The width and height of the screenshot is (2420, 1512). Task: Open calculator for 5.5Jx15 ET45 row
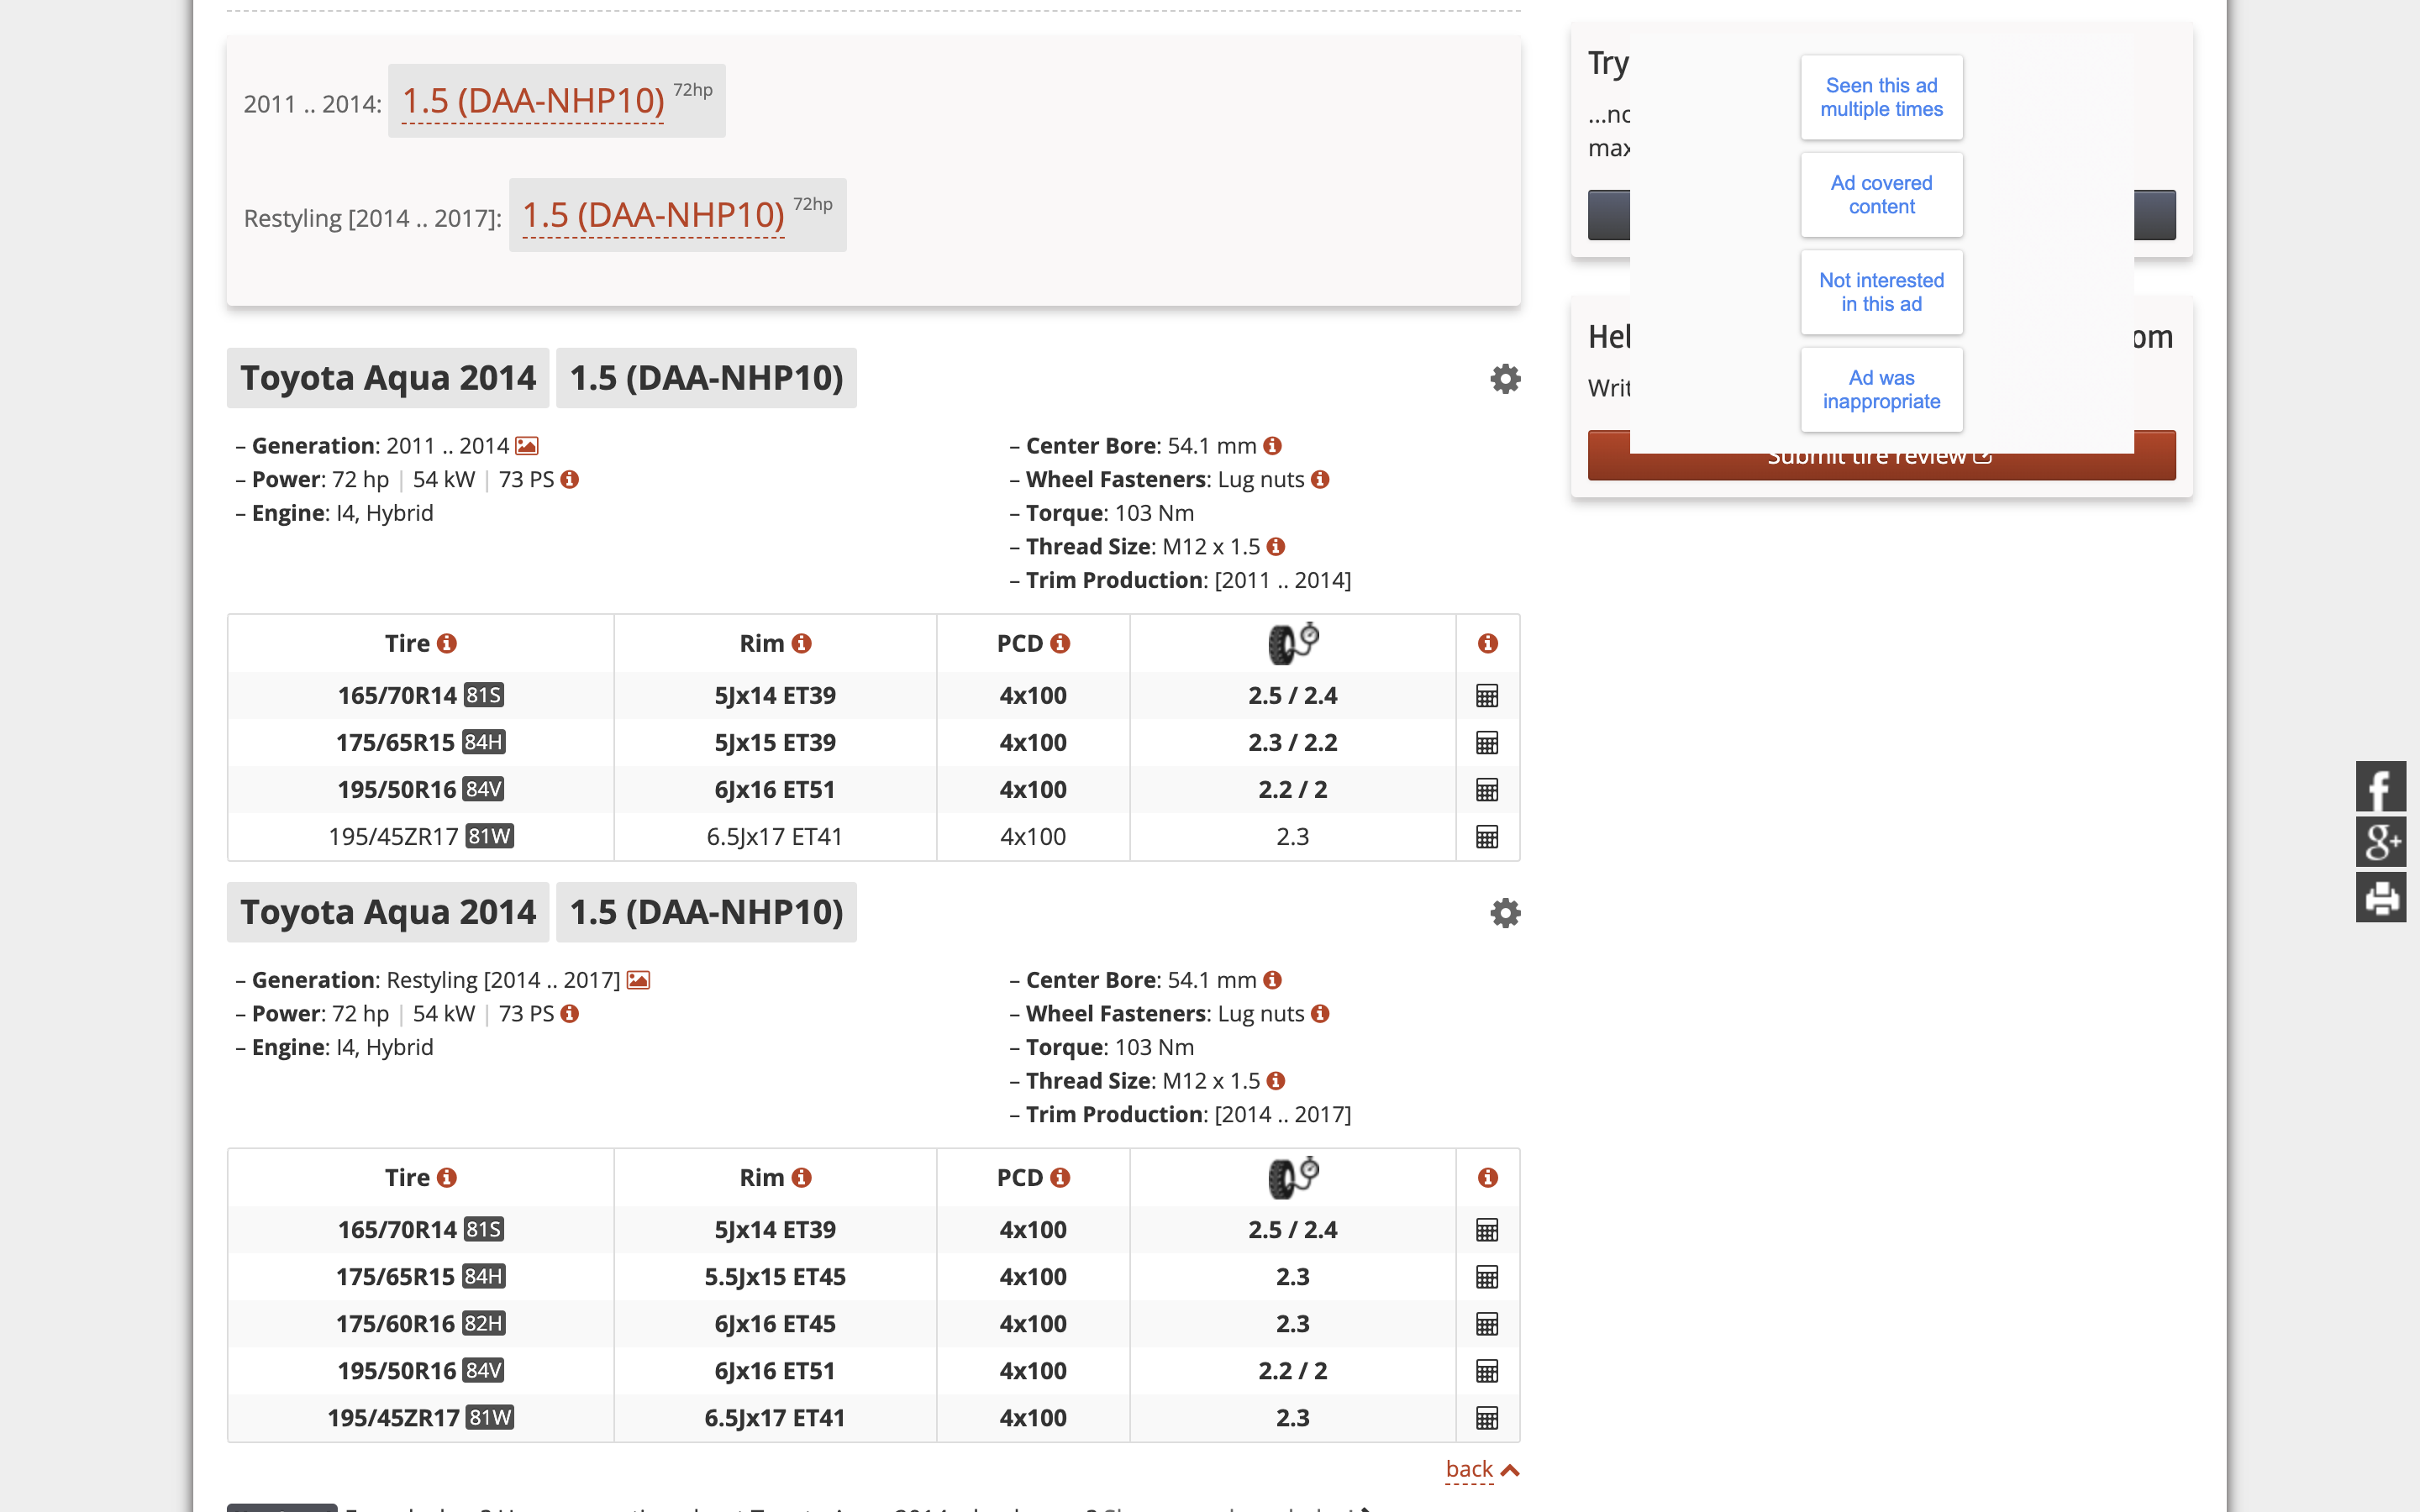pyautogui.click(x=1487, y=1277)
